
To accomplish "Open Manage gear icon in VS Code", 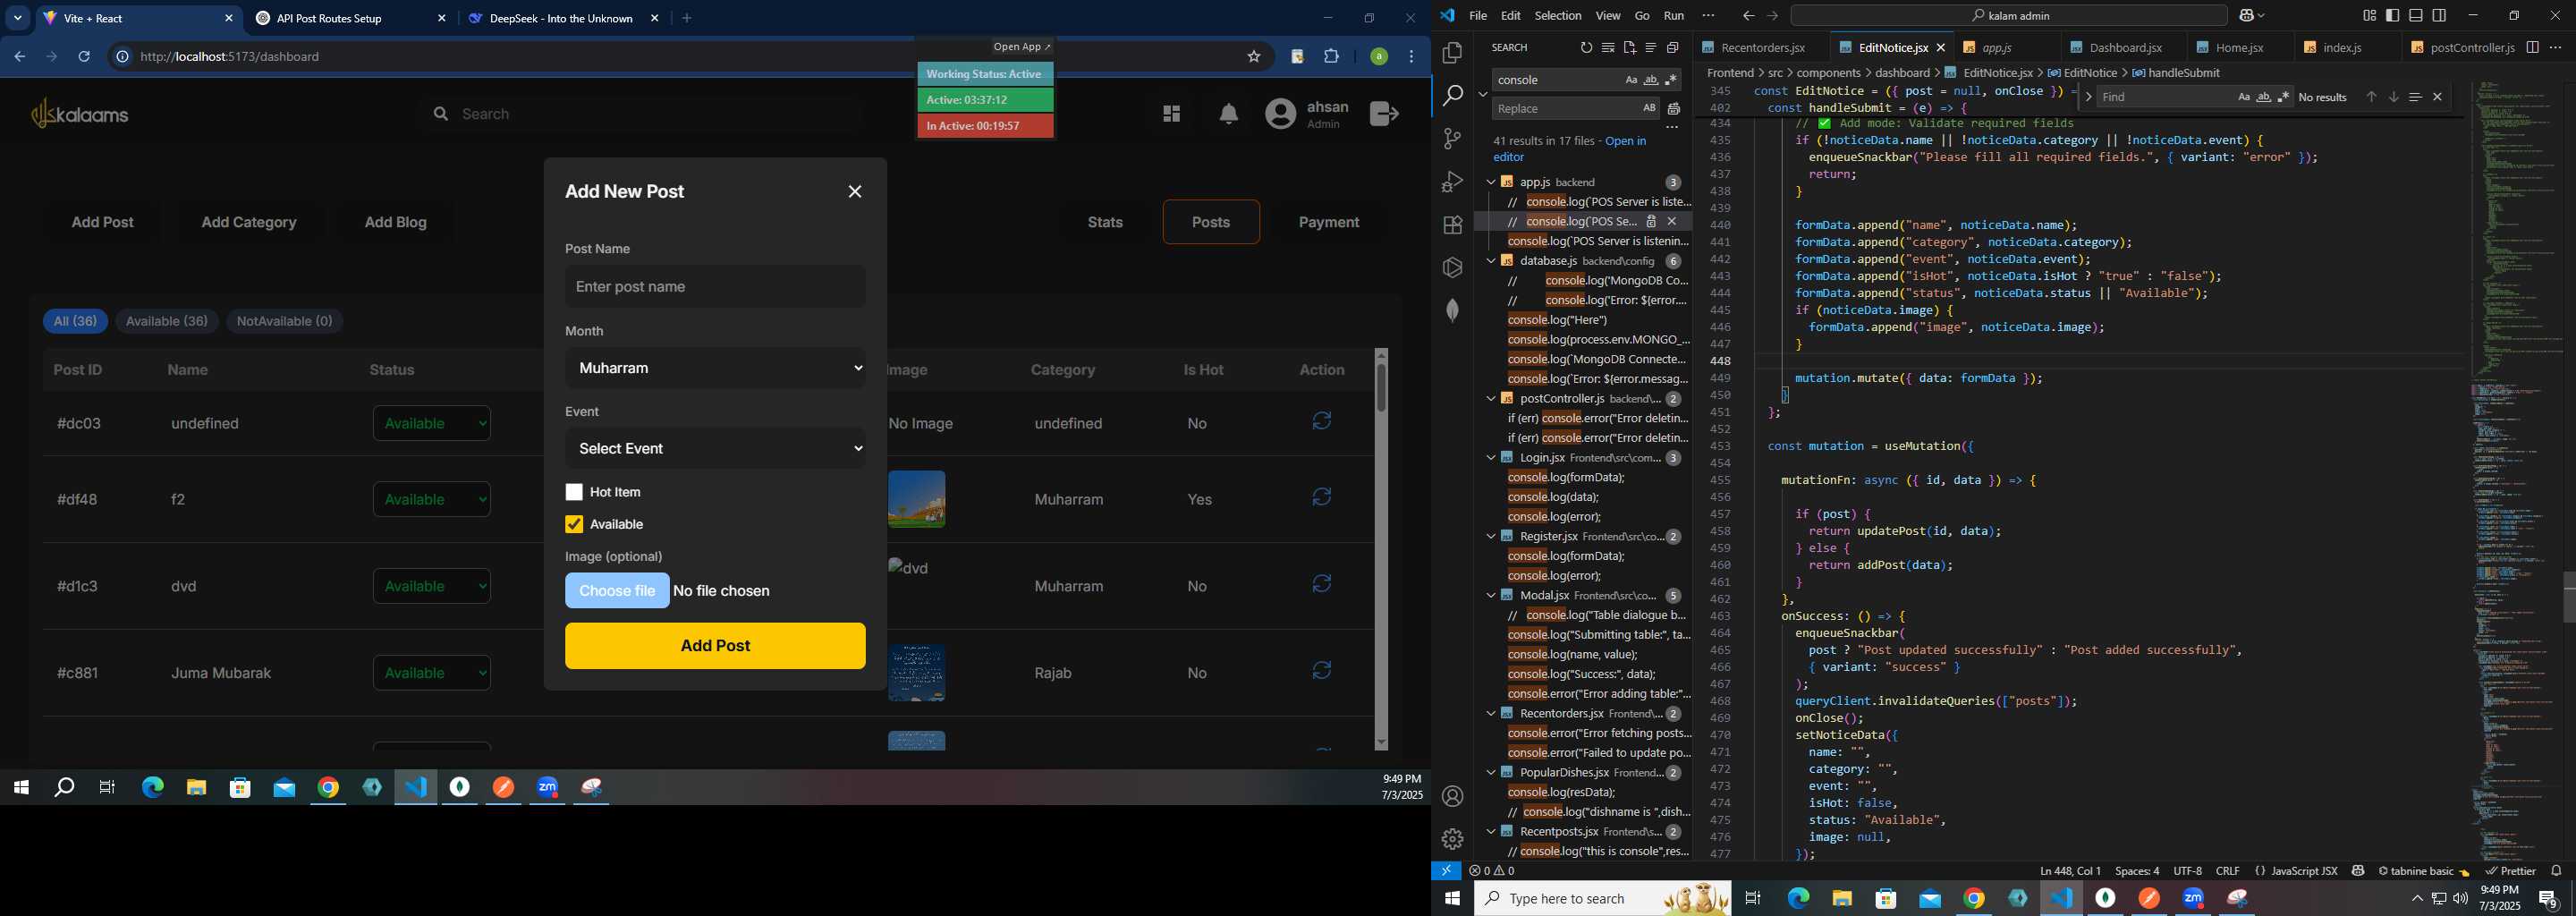I will (x=1452, y=839).
